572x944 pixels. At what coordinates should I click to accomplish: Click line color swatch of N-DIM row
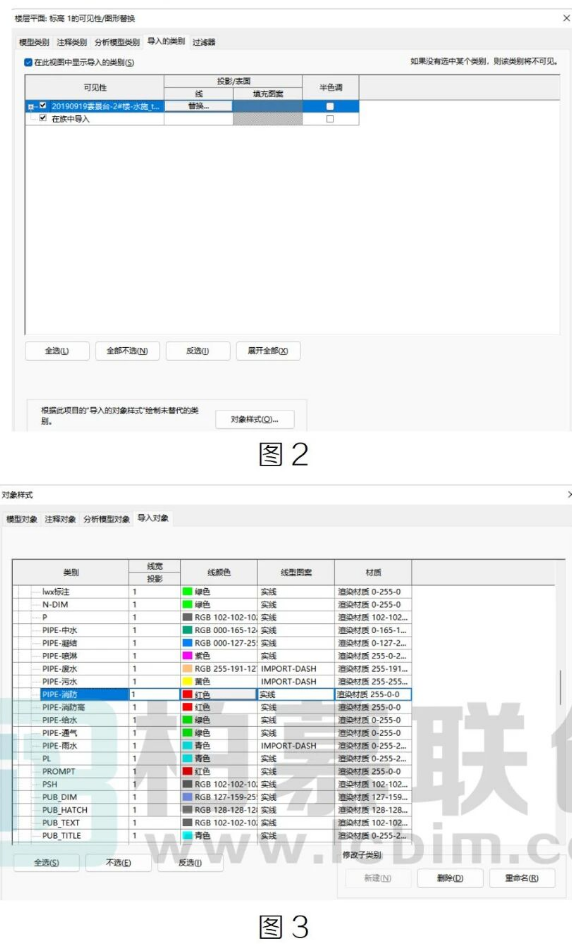[x=187, y=604]
